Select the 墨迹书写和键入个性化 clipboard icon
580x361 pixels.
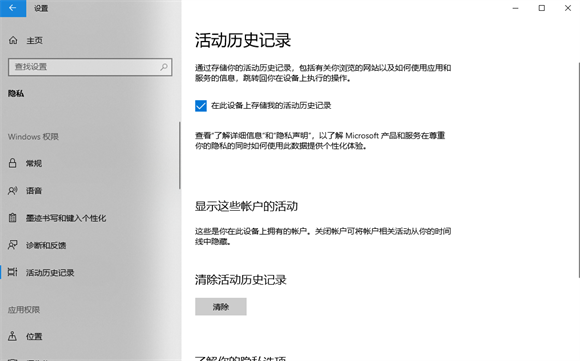click(13, 218)
